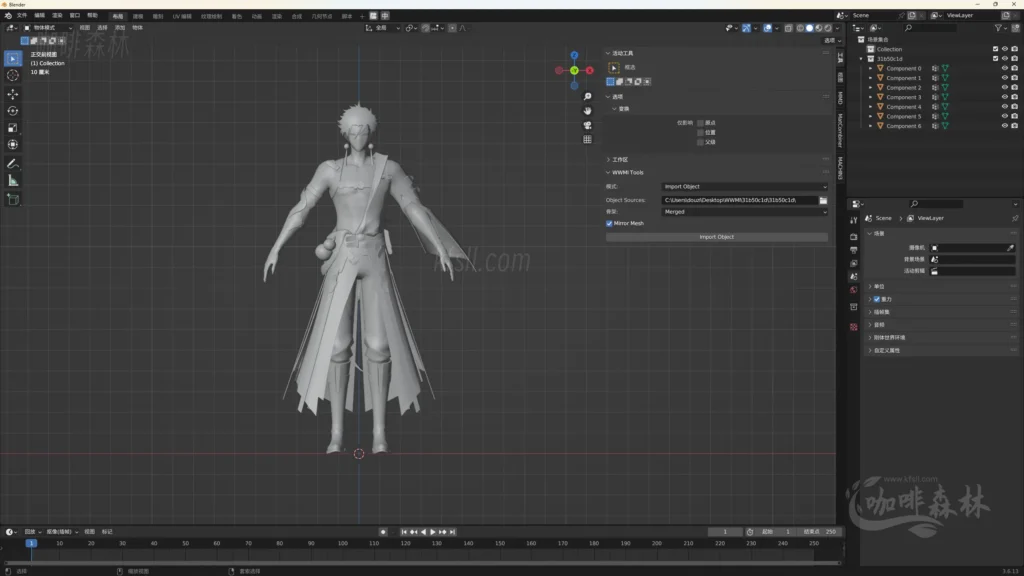Disable the Mirror Mesh checkbox

(609, 224)
